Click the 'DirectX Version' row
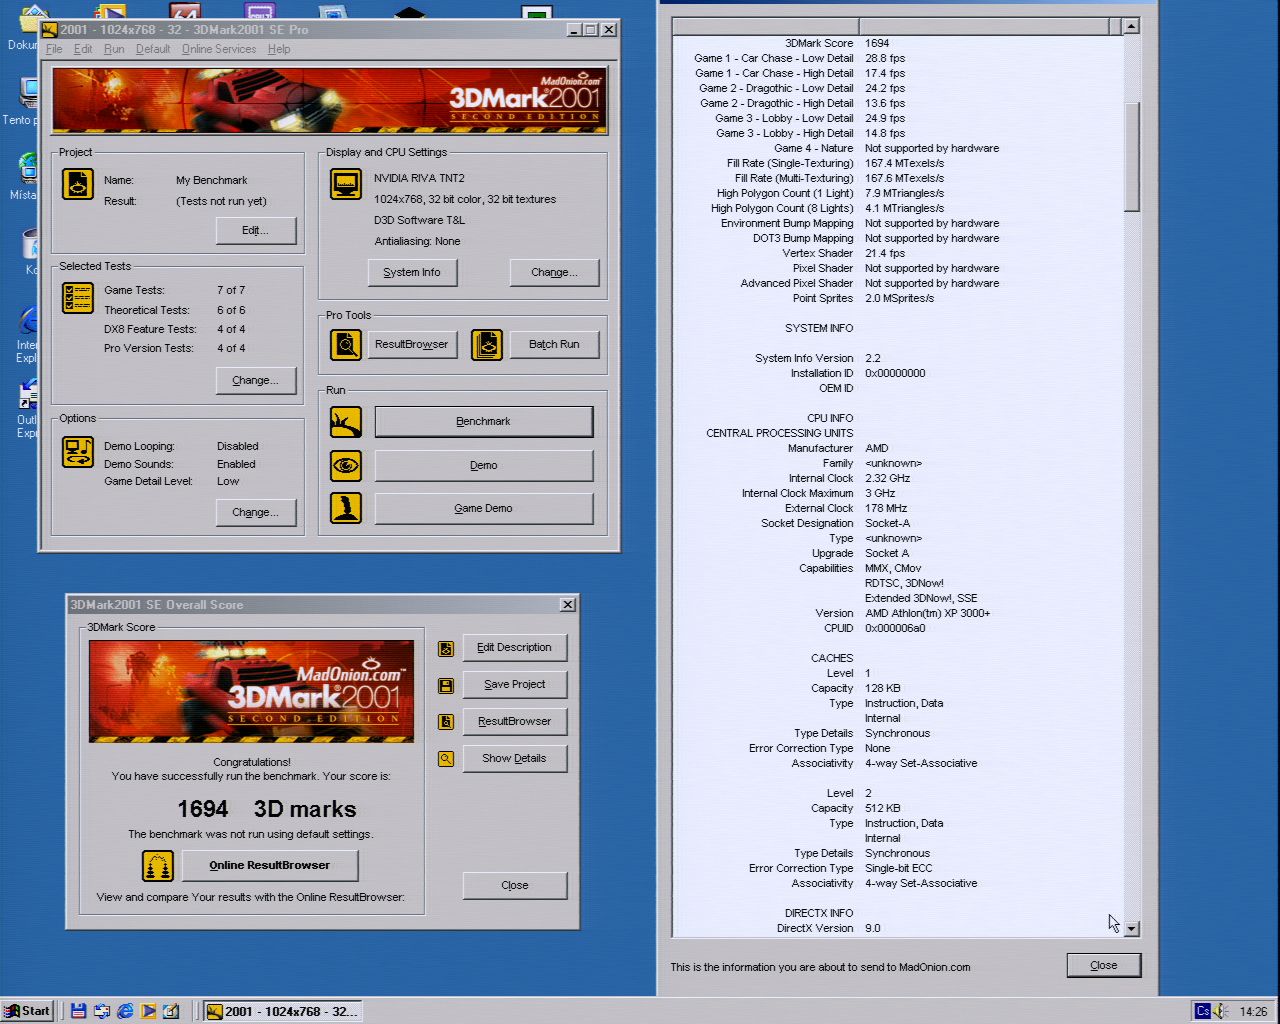The image size is (1280, 1024). tap(897, 928)
